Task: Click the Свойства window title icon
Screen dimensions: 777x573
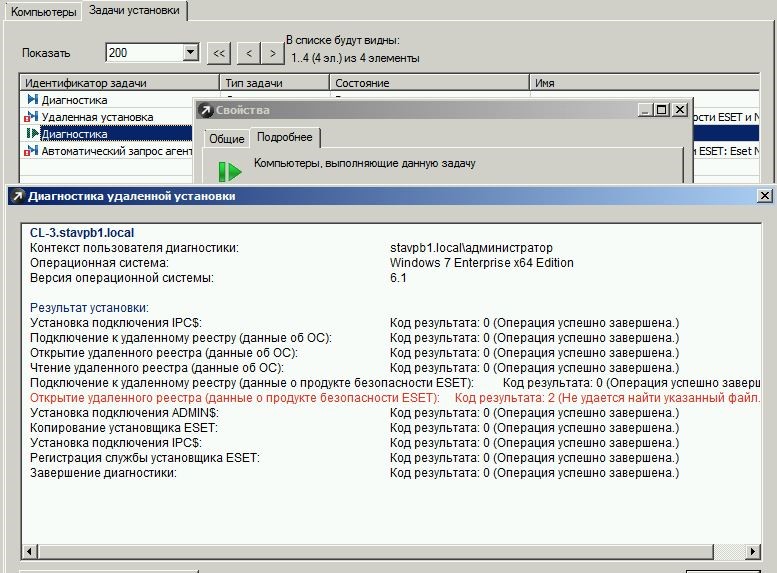Action: (x=206, y=110)
